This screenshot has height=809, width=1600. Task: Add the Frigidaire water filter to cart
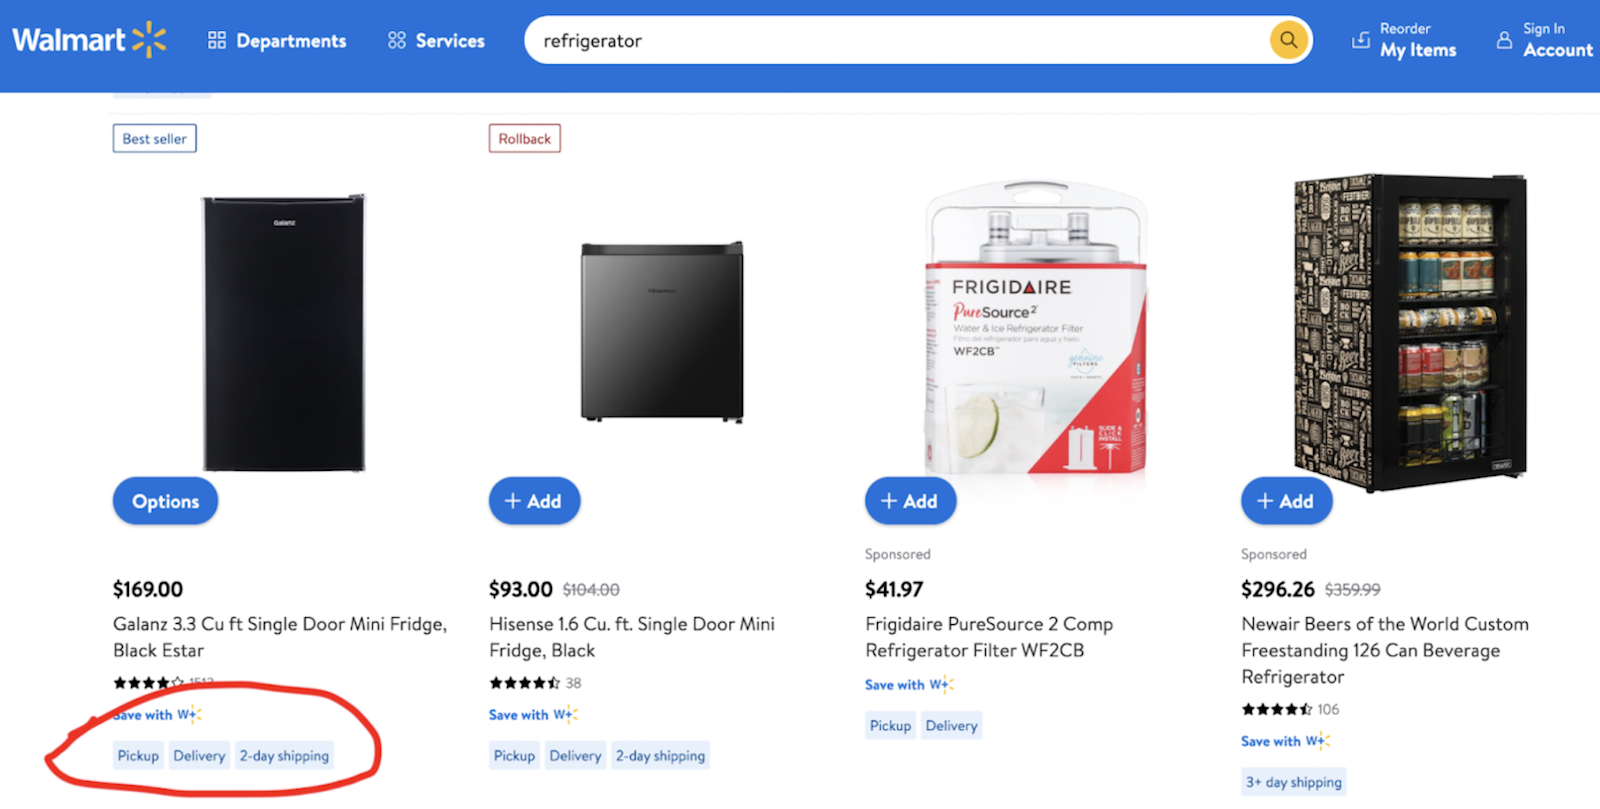[x=910, y=501]
